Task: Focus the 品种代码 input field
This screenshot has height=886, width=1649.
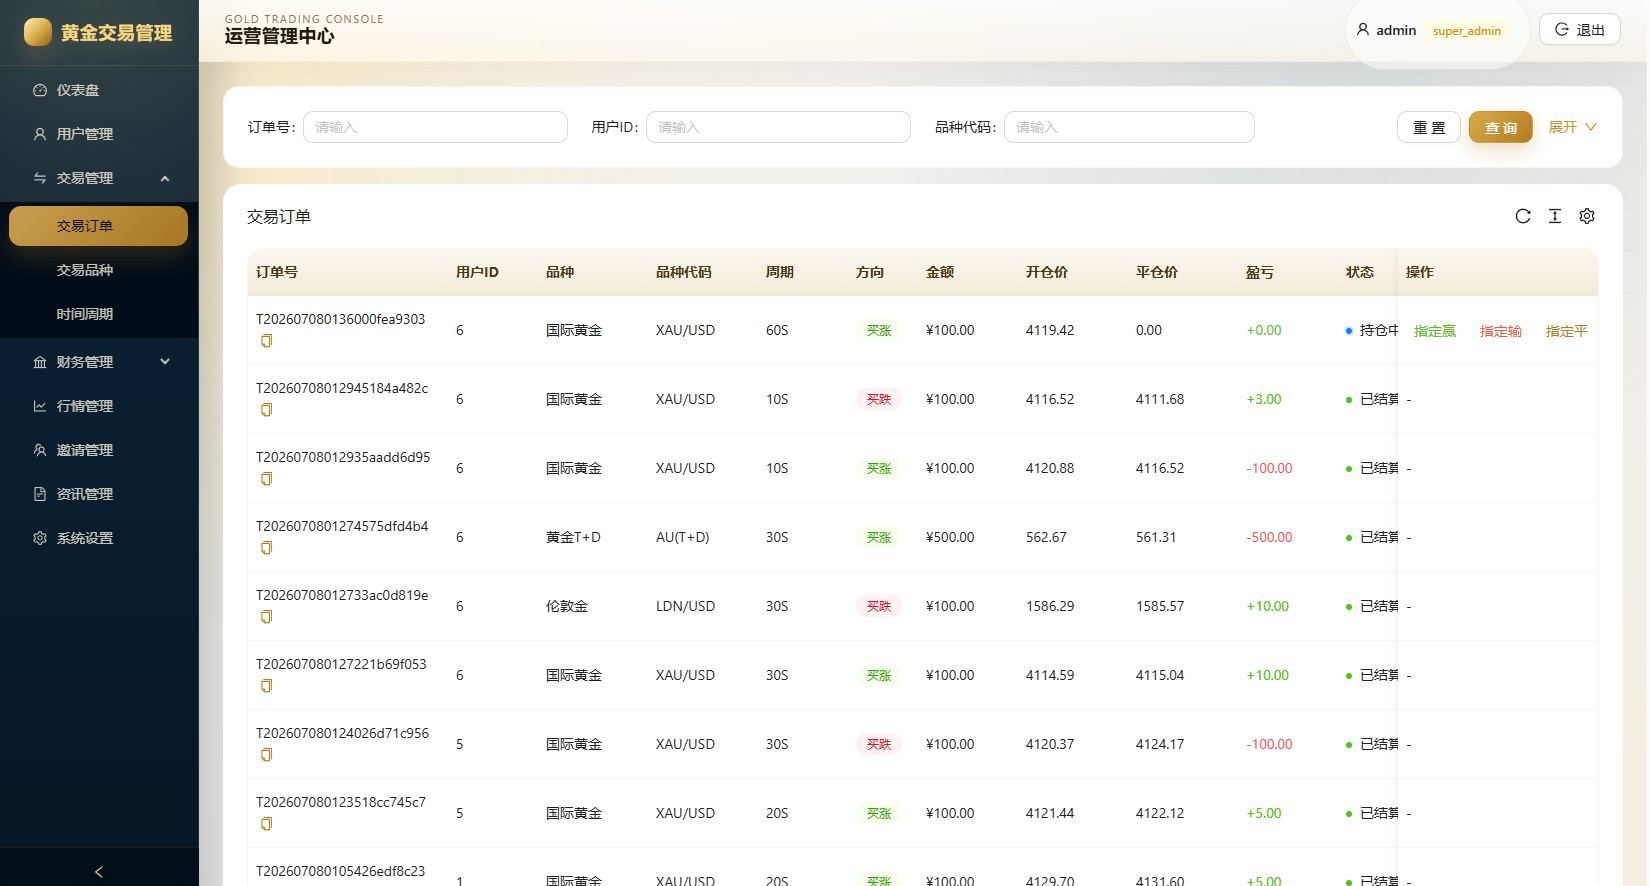Action: click(1129, 127)
